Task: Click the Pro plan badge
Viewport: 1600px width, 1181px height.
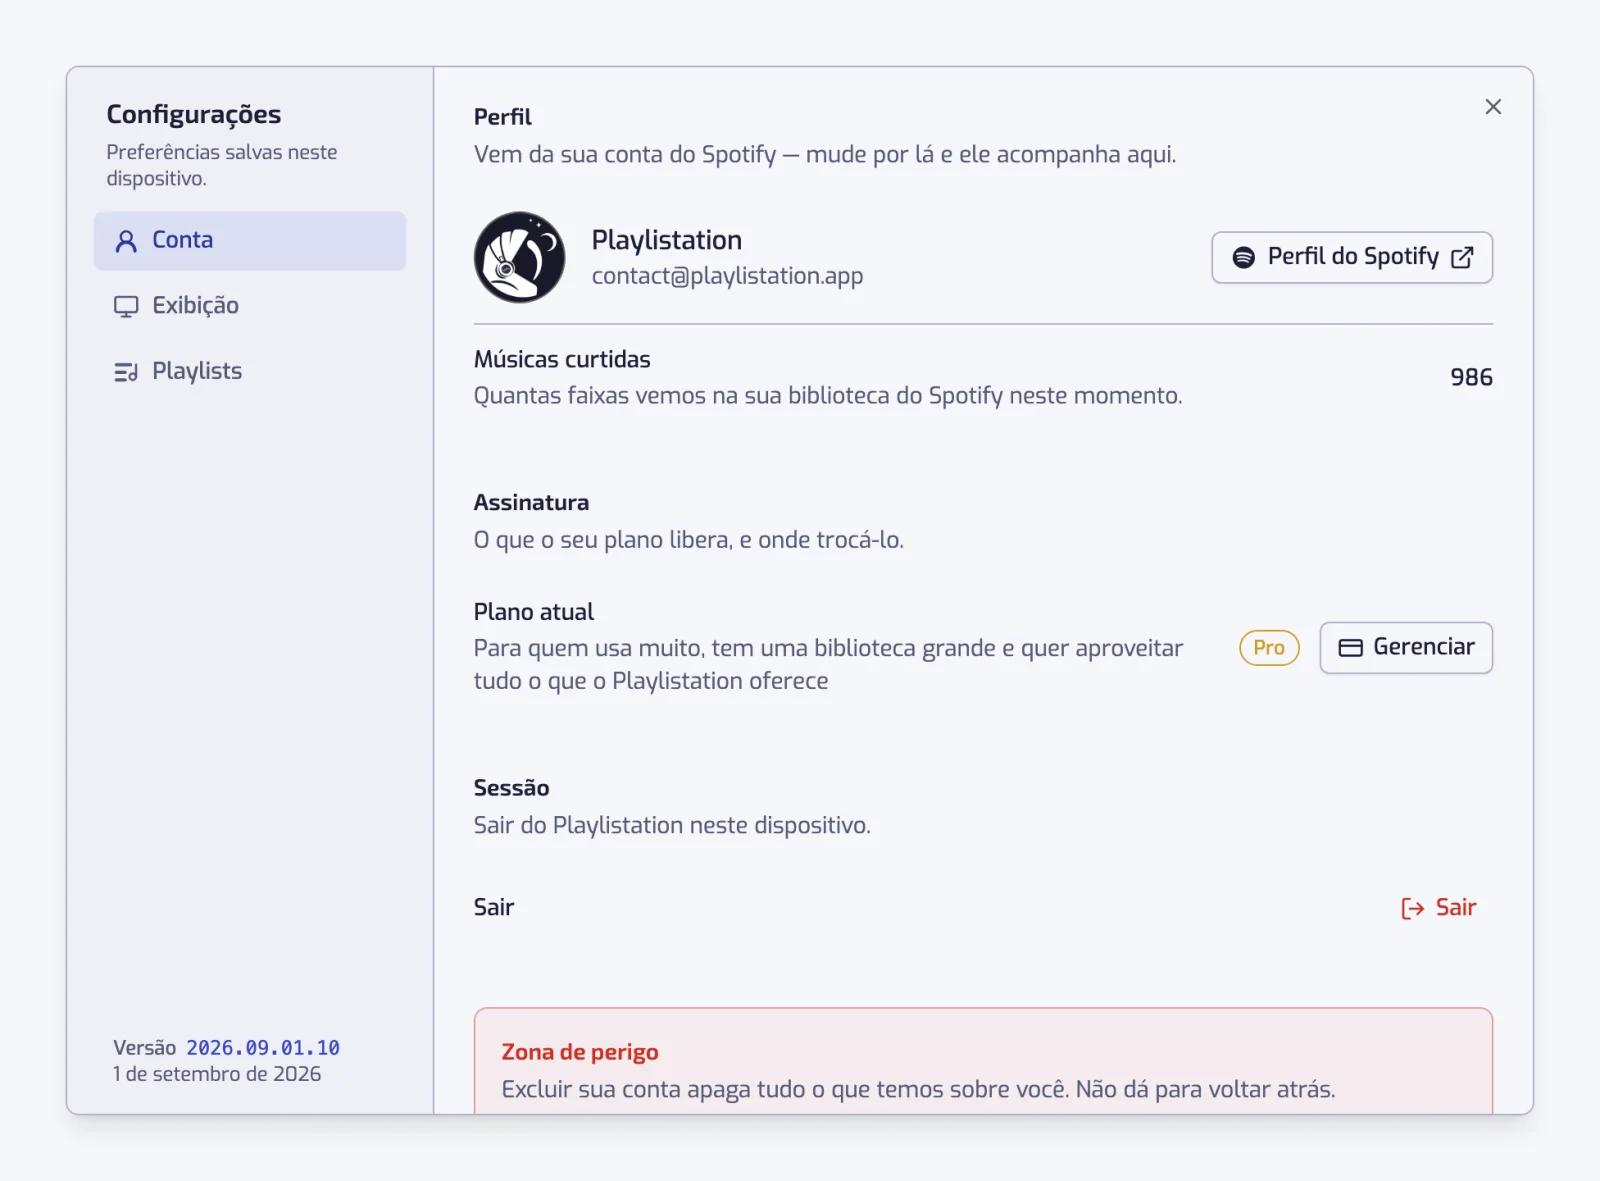Action: point(1269,648)
